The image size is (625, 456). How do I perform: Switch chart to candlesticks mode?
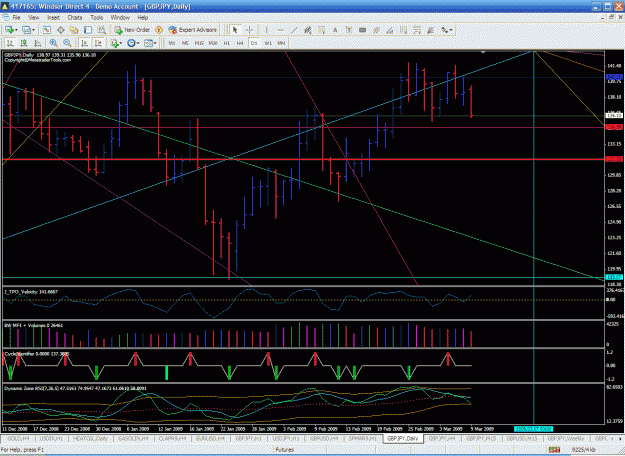tap(24, 43)
